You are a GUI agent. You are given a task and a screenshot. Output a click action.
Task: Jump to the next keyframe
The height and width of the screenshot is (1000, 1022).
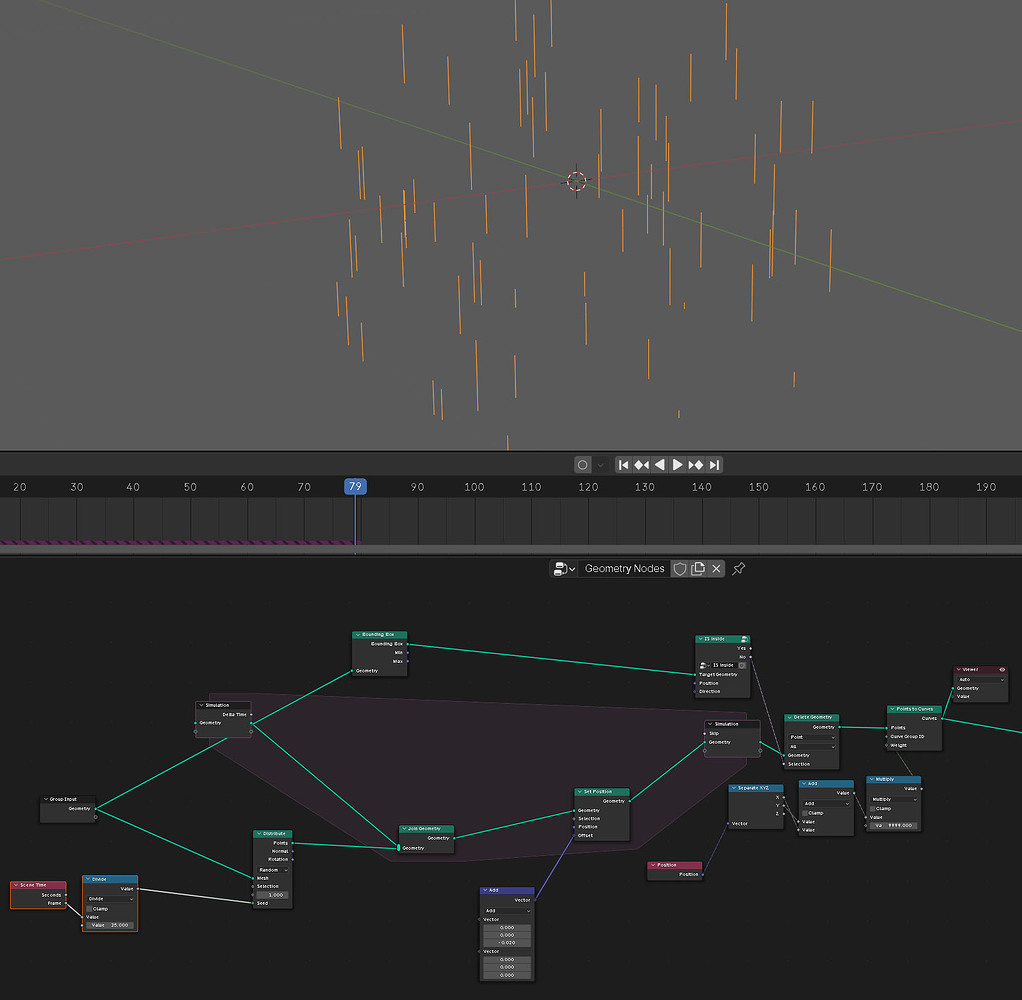[696, 465]
